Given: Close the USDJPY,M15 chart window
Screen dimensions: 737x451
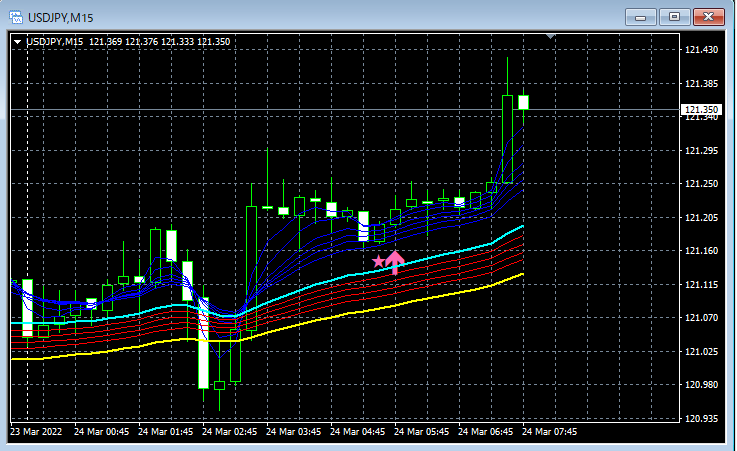Looking at the screenshot, I should click(709, 17).
